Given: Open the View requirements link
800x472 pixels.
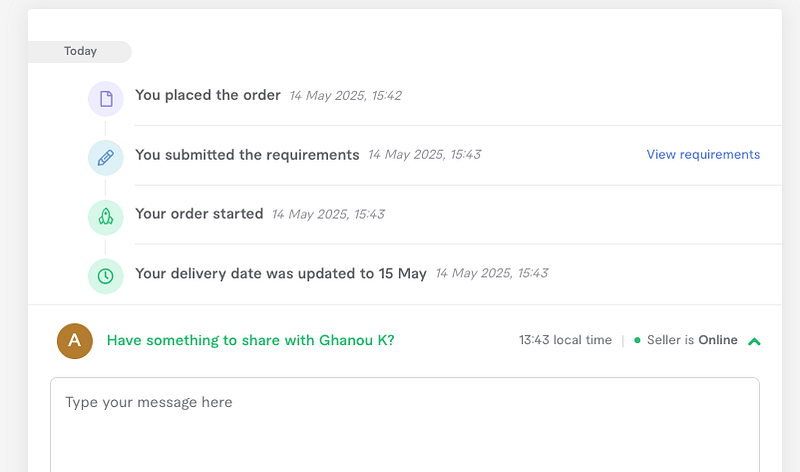Looking at the screenshot, I should pyautogui.click(x=703, y=155).
